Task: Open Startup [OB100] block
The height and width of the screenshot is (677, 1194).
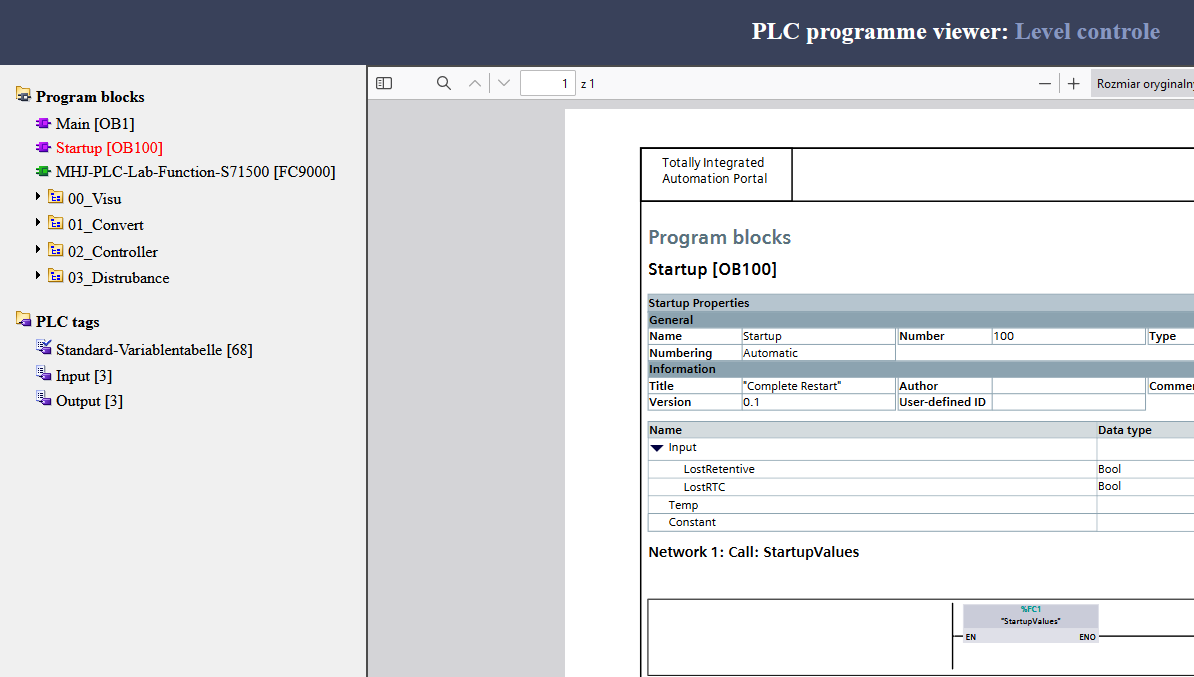Action: (x=109, y=148)
